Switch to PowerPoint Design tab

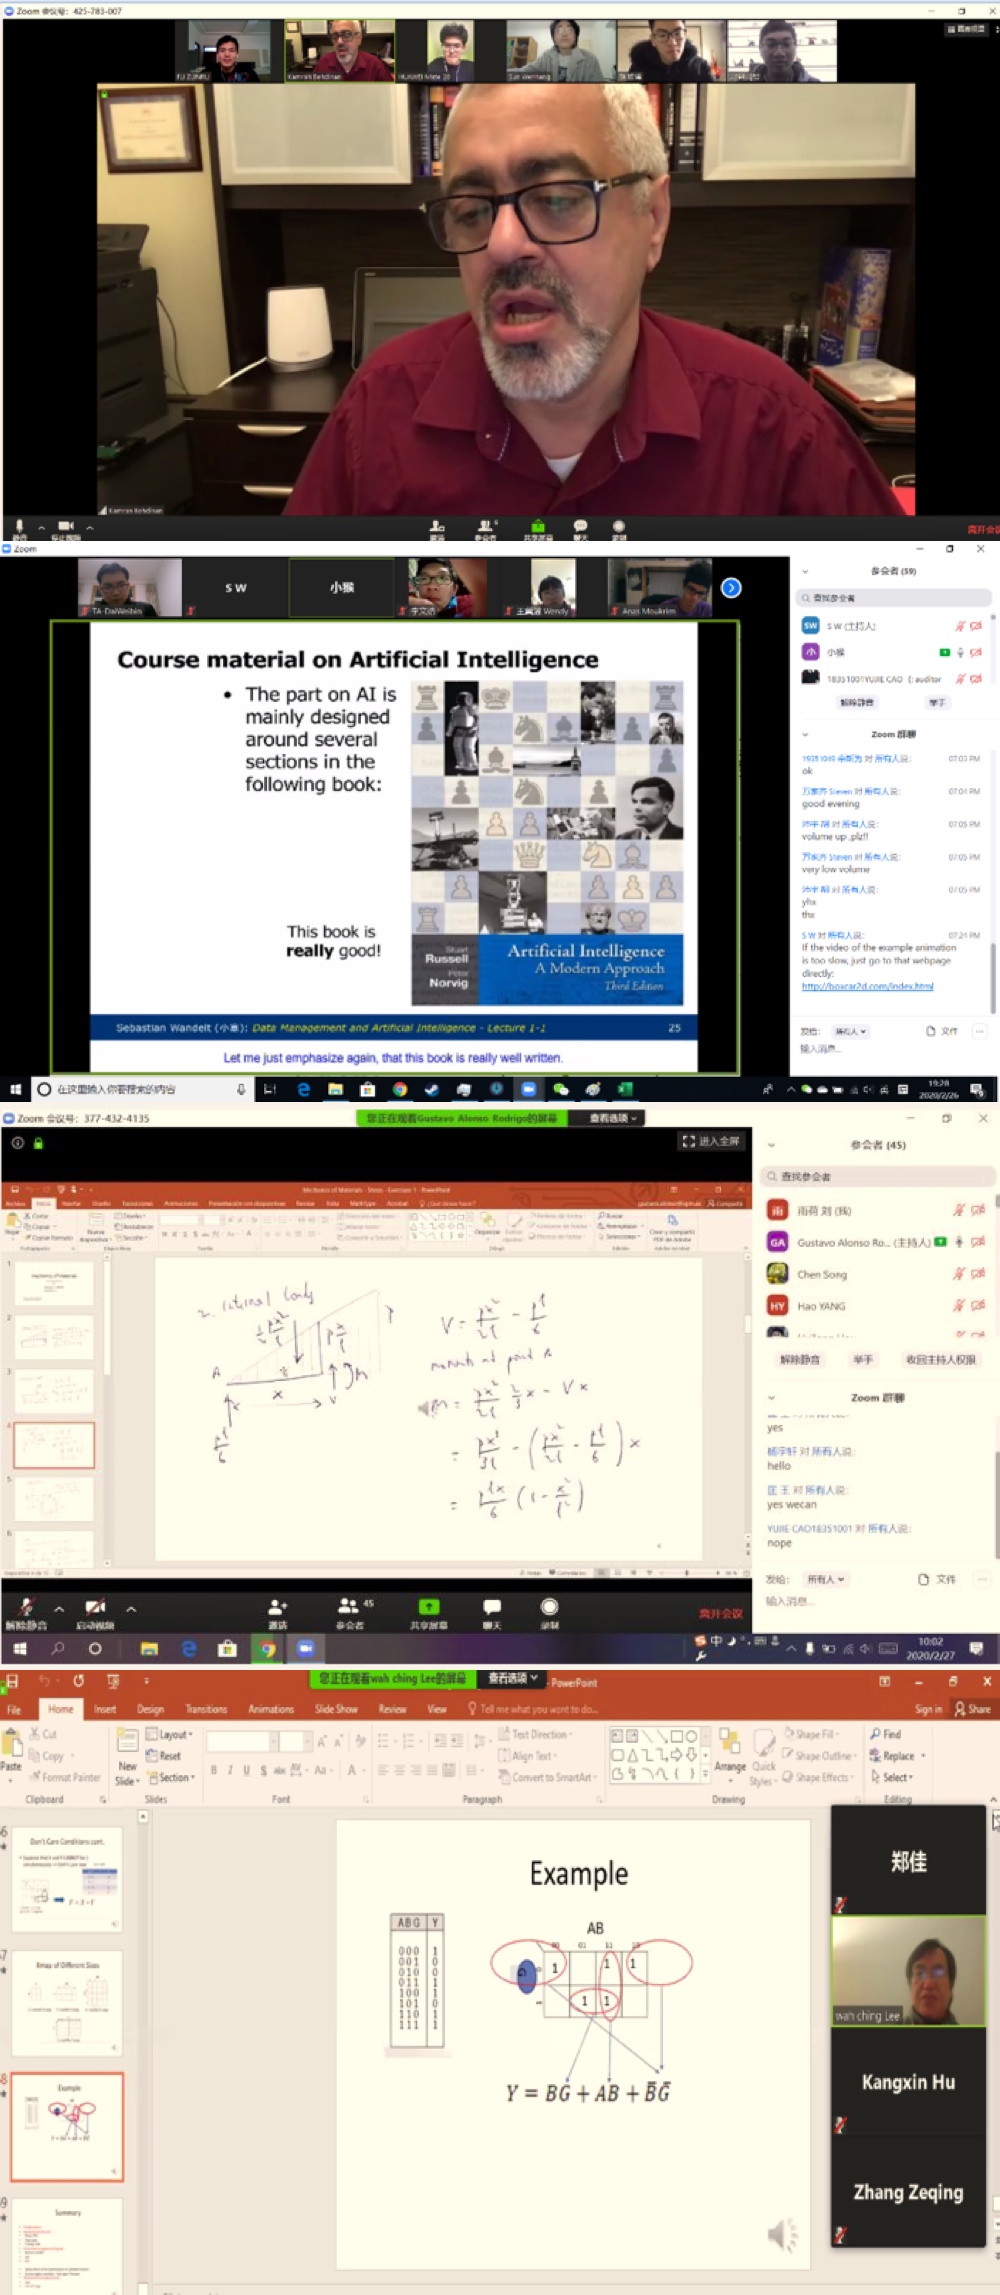150,1709
